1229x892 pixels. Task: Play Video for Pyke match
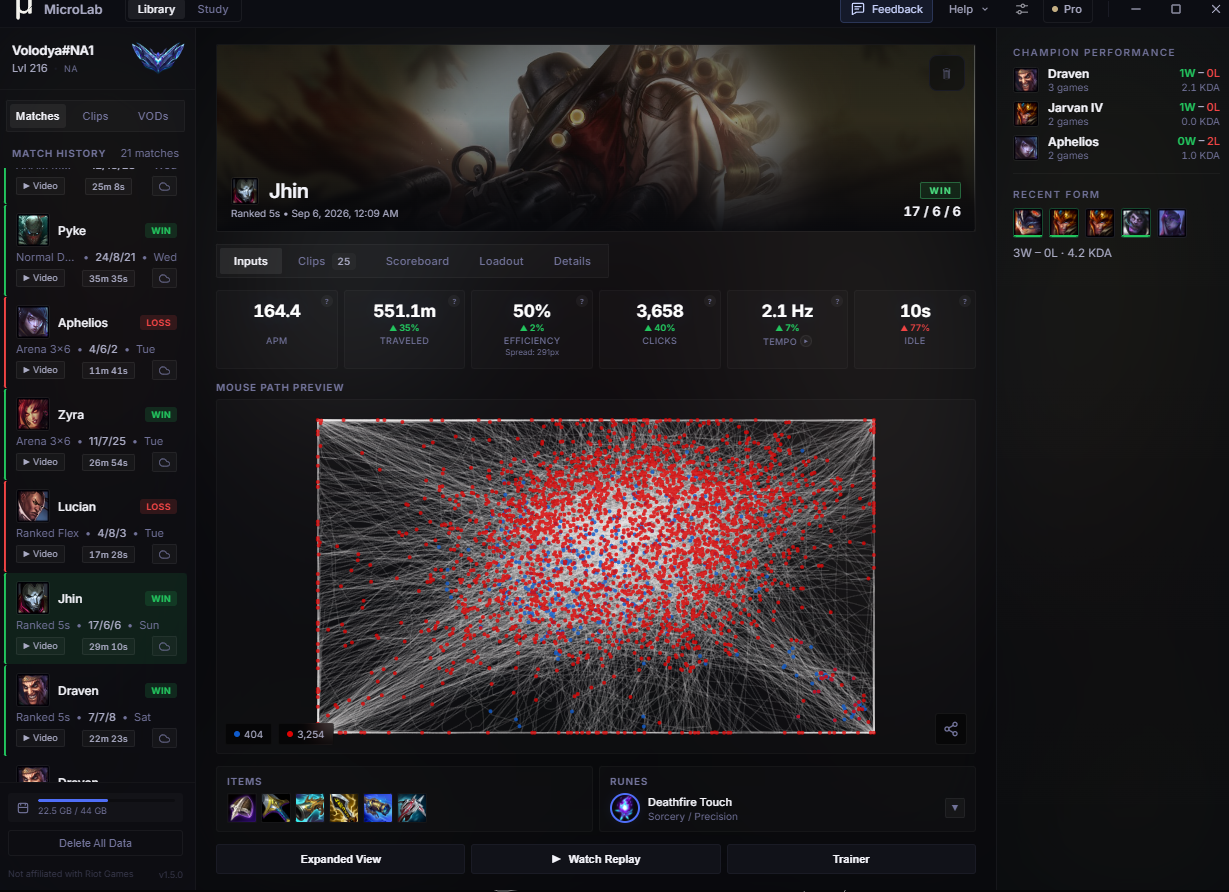click(41, 278)
